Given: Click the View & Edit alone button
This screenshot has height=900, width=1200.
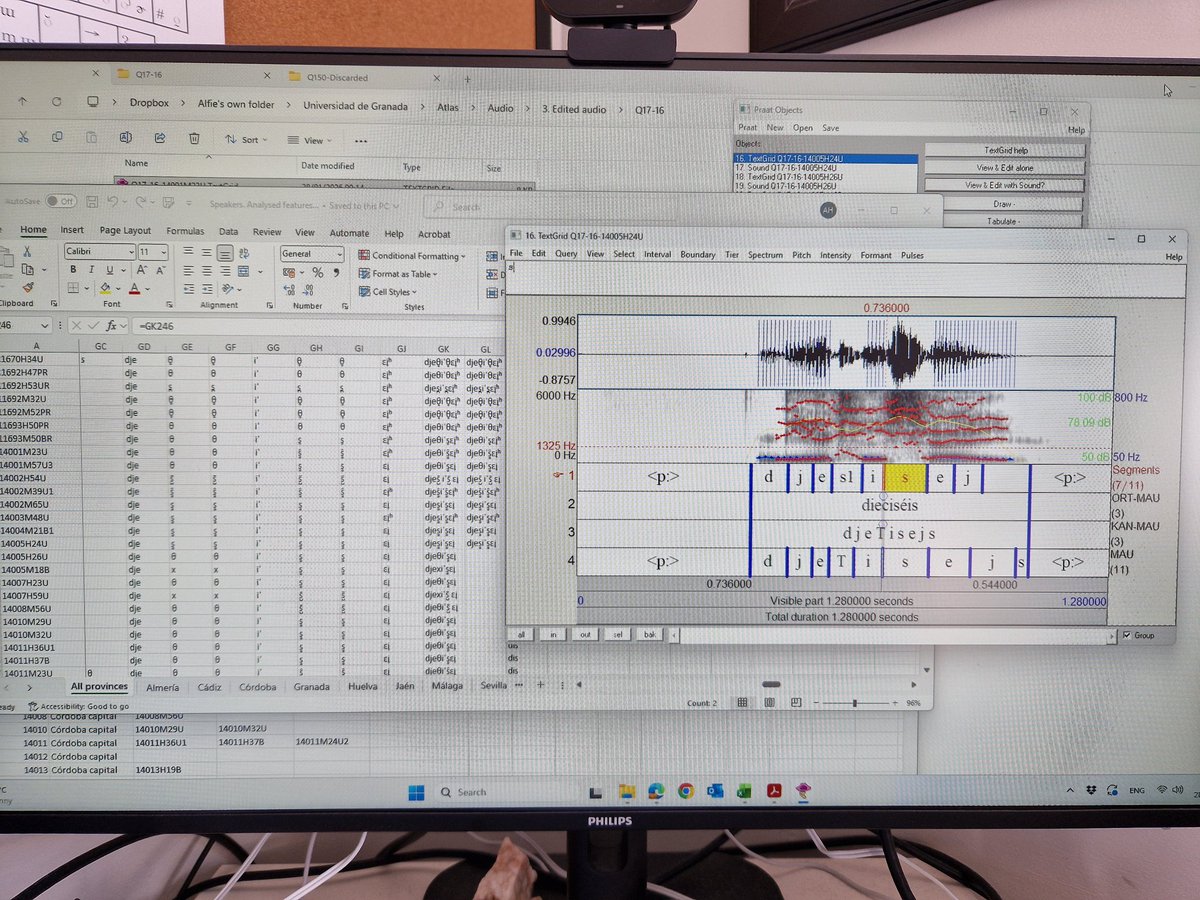Looking at the screenshot, I should coord(1005,168).
